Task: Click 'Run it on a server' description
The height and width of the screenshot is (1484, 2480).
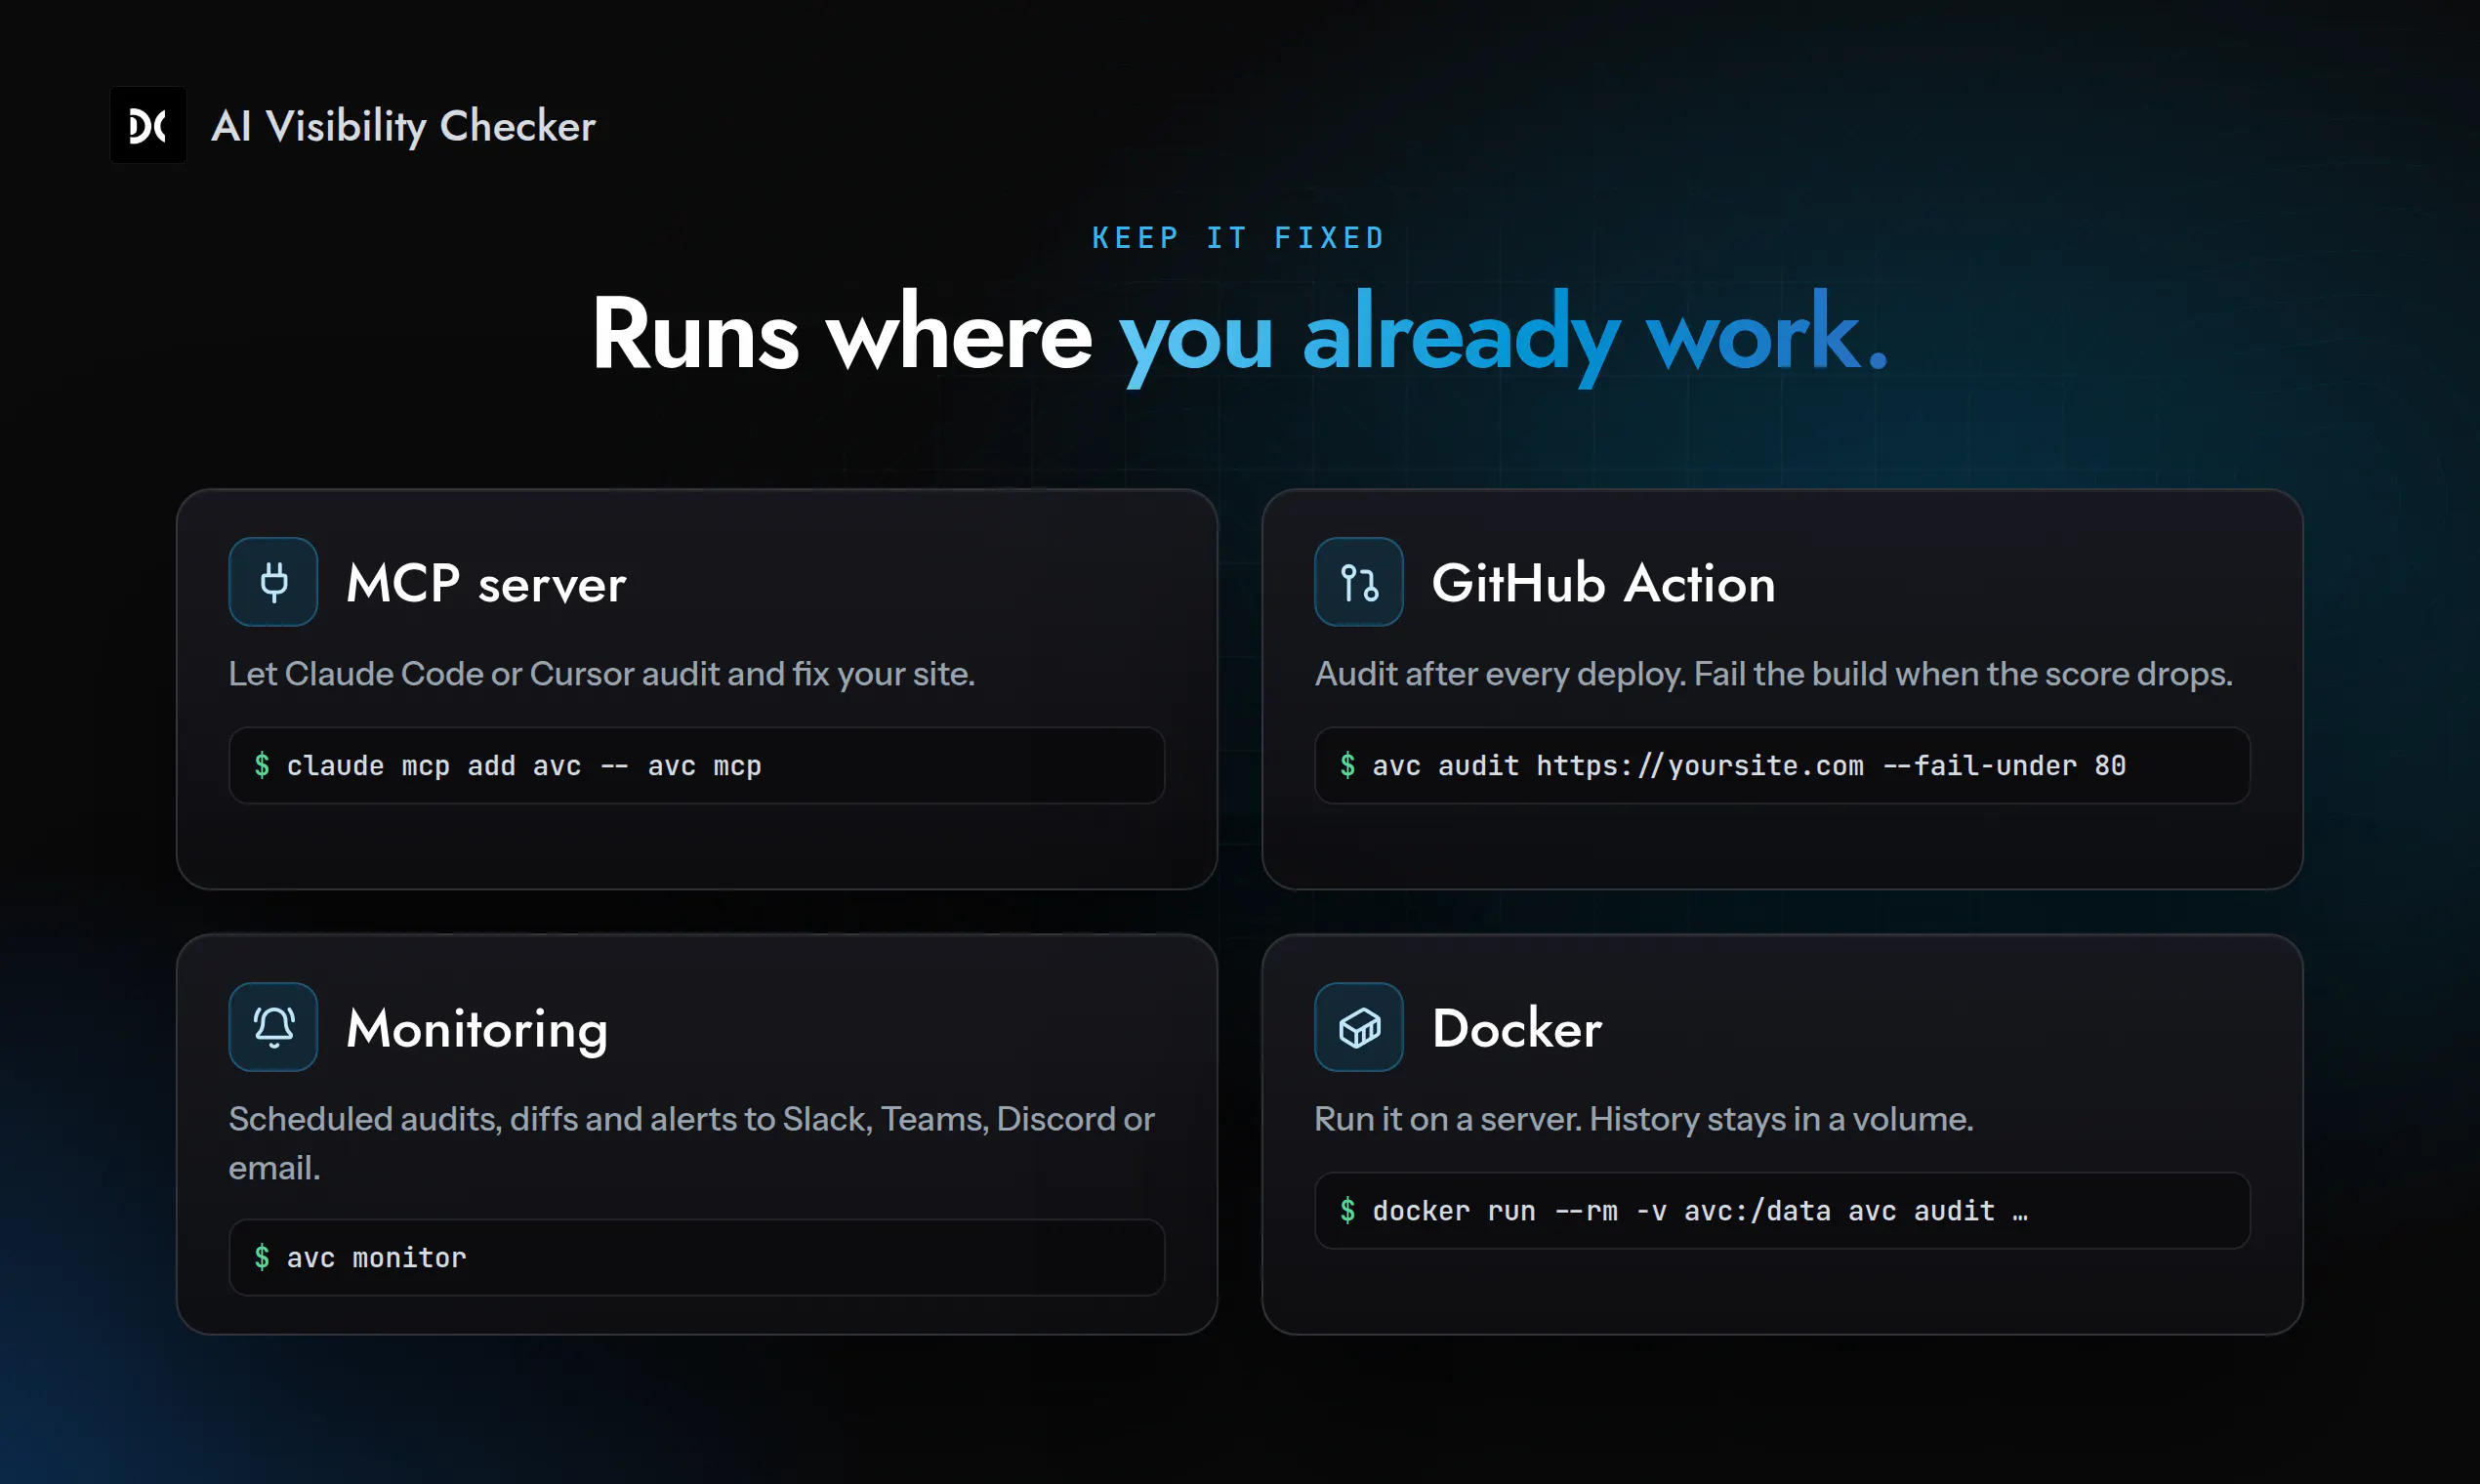Action: [1644, 1119]
